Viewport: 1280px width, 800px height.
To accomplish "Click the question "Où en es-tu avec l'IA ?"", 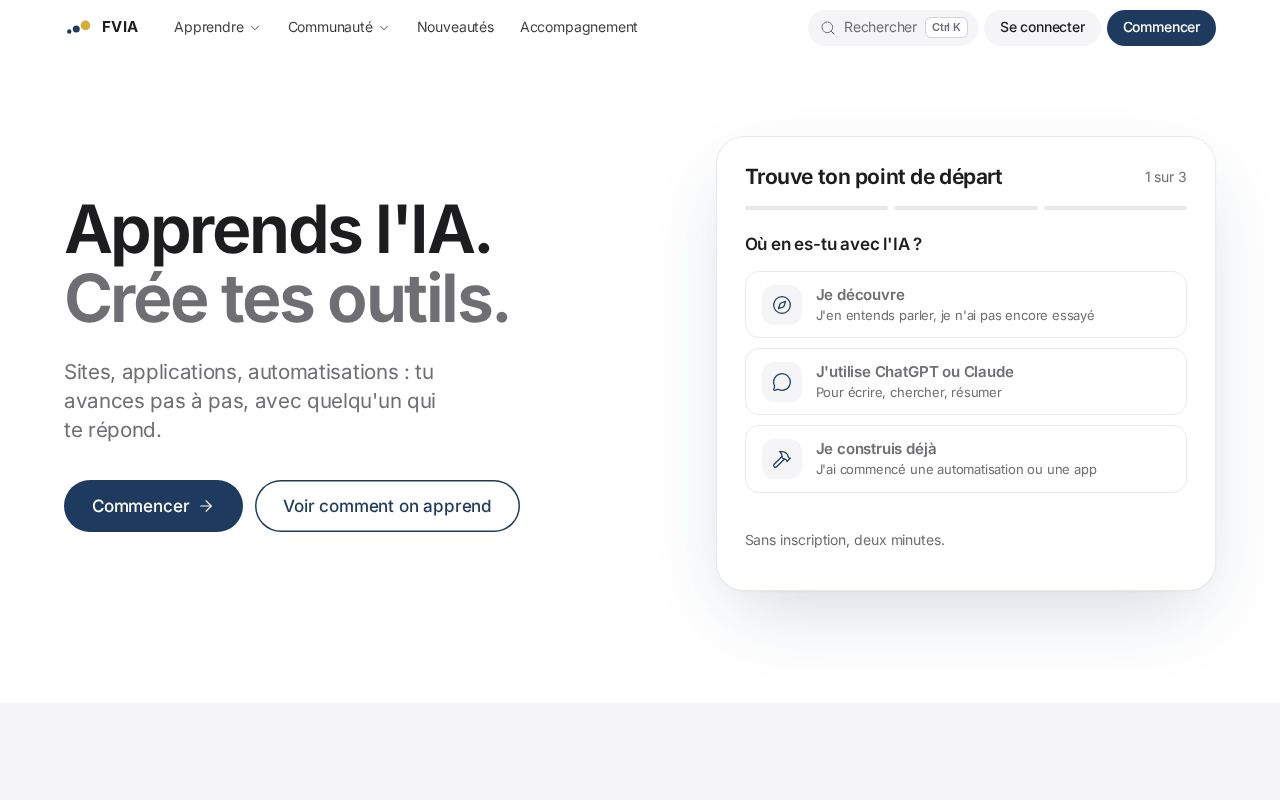I will tap(833, 244).
